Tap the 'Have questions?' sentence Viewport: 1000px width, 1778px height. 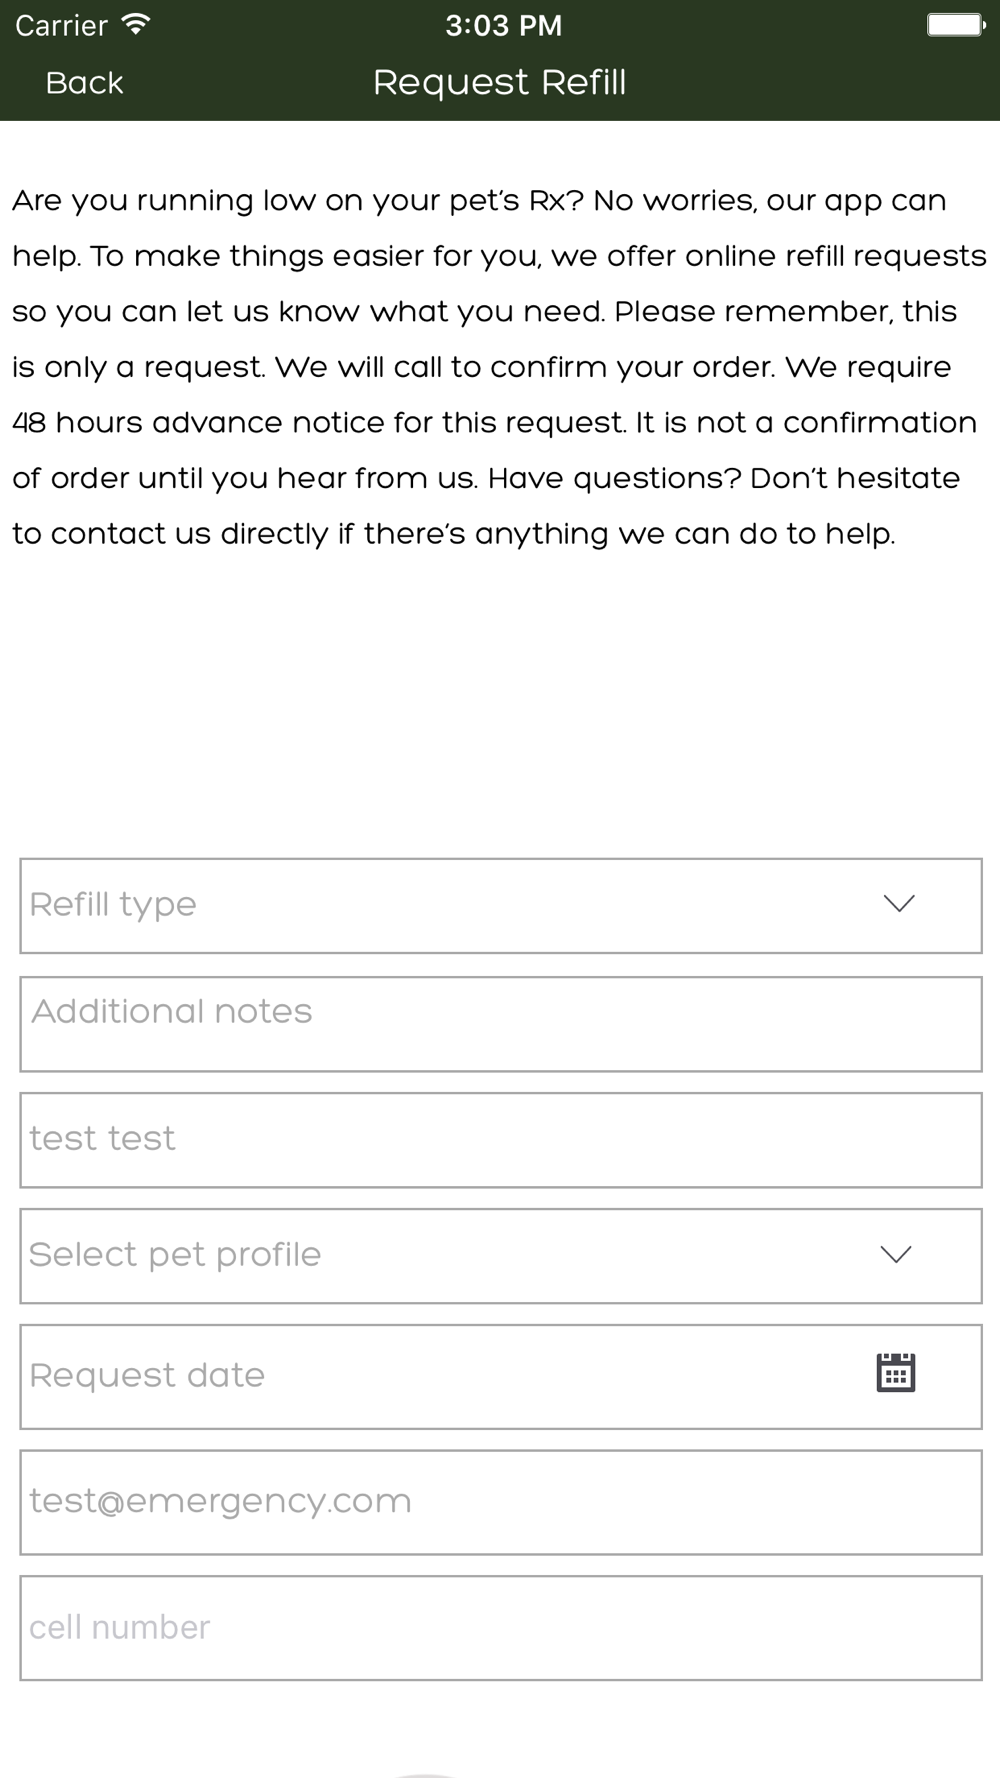tap(614, 478)
